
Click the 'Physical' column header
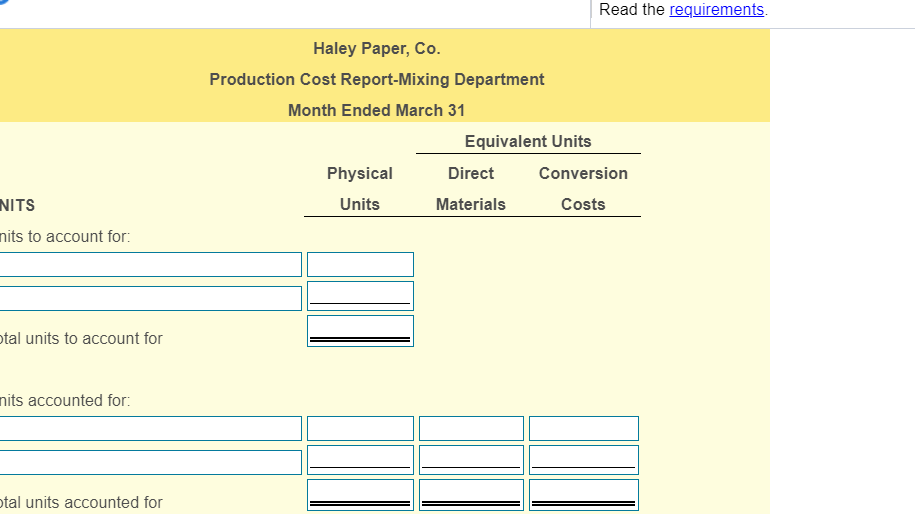tap(359, 173)
